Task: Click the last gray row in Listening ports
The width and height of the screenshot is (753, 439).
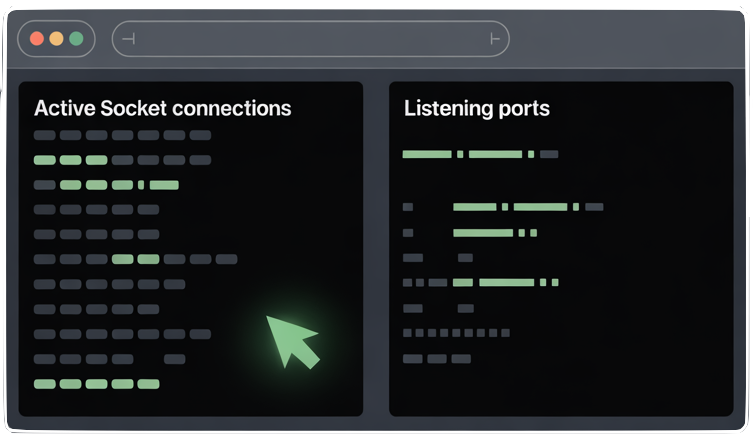Action: [x=436, y=358]
